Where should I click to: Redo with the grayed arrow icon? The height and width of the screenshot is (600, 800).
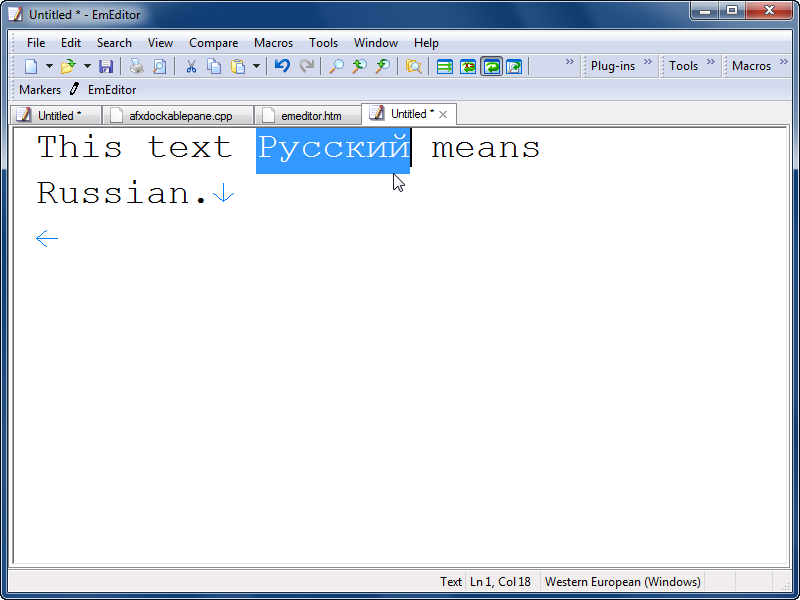pos(306,66)
